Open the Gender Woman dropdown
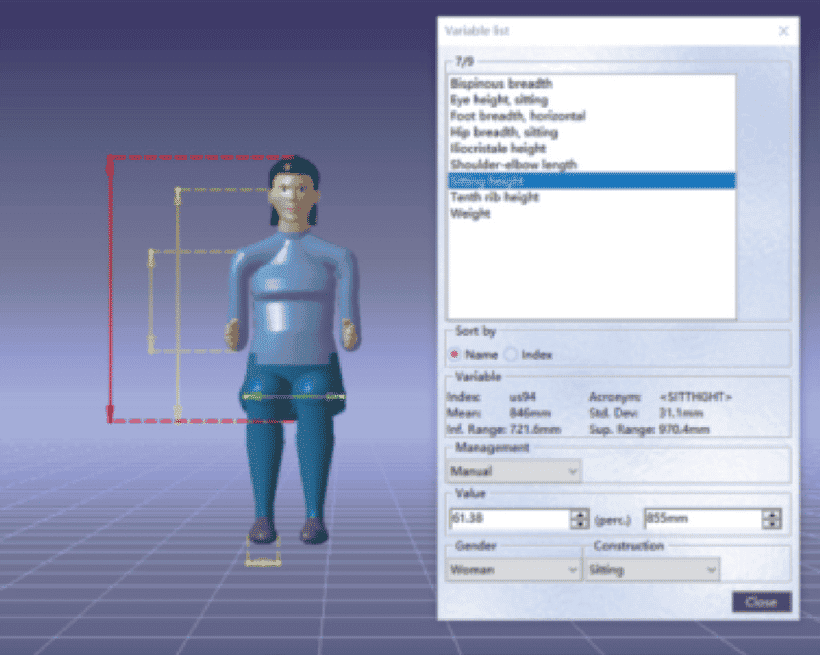Screen dimensions: 820x655 (514, 569)
